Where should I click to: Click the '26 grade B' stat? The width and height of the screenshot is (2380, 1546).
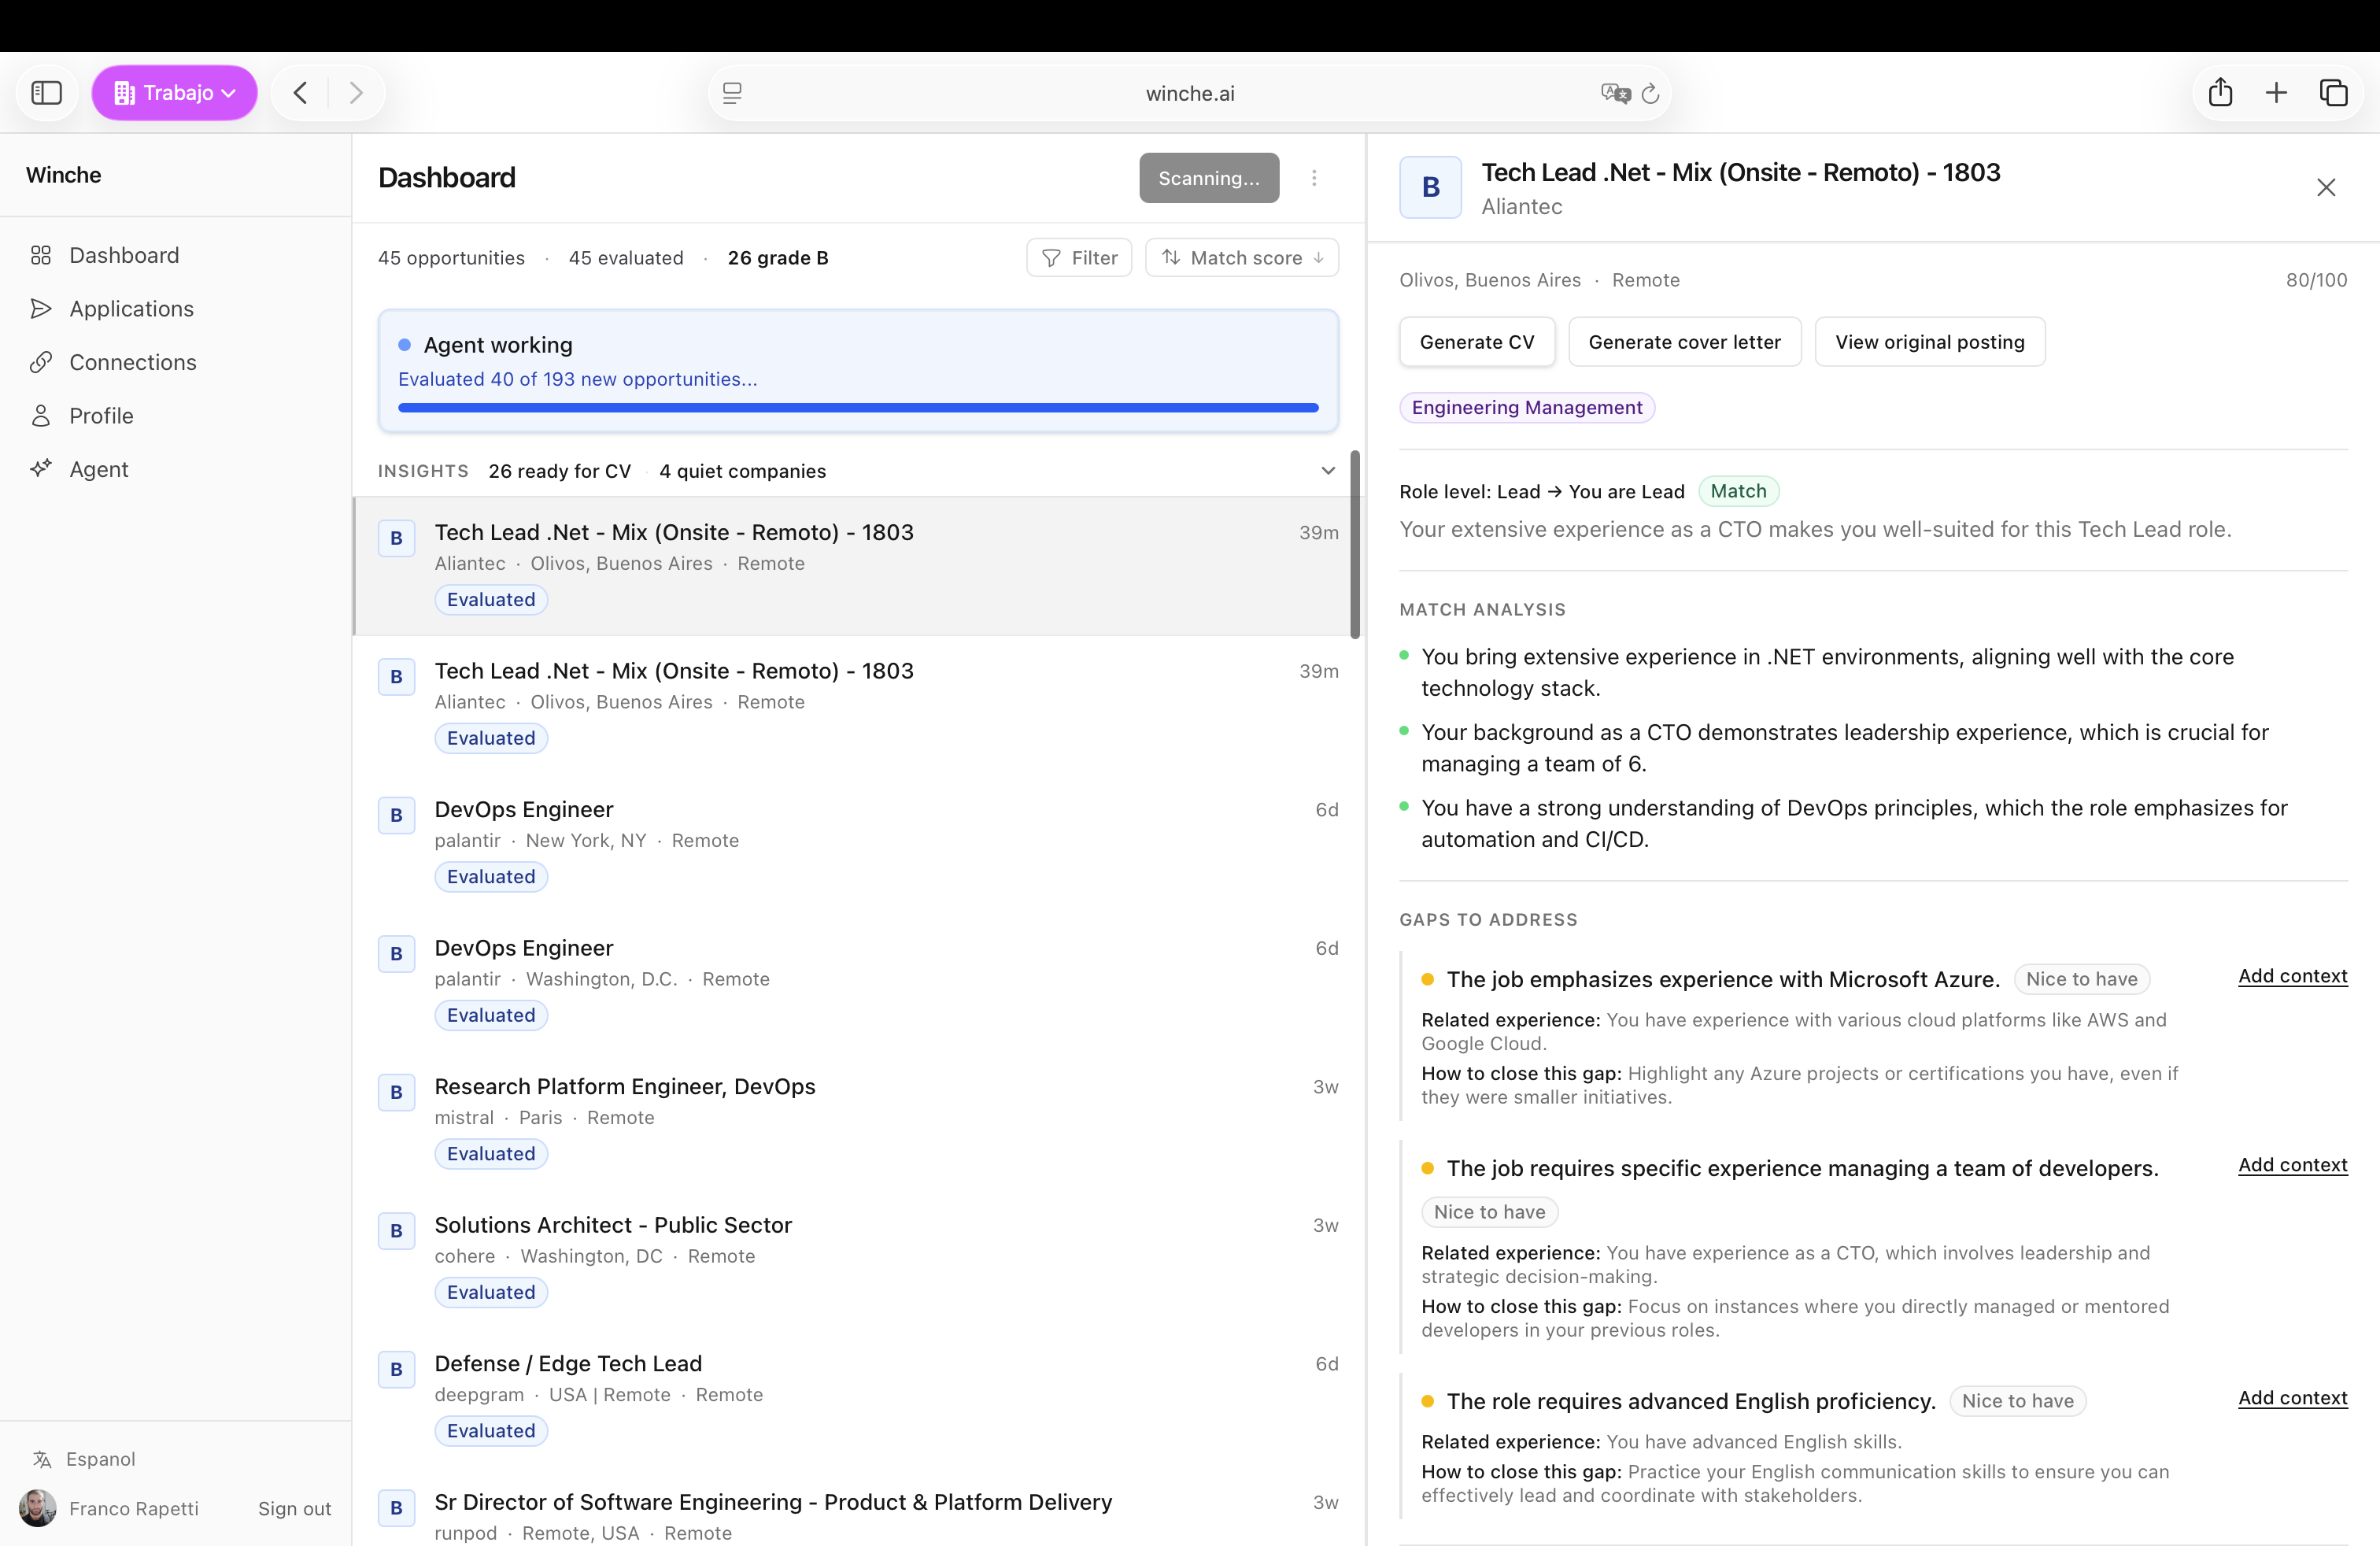(778, 258)
